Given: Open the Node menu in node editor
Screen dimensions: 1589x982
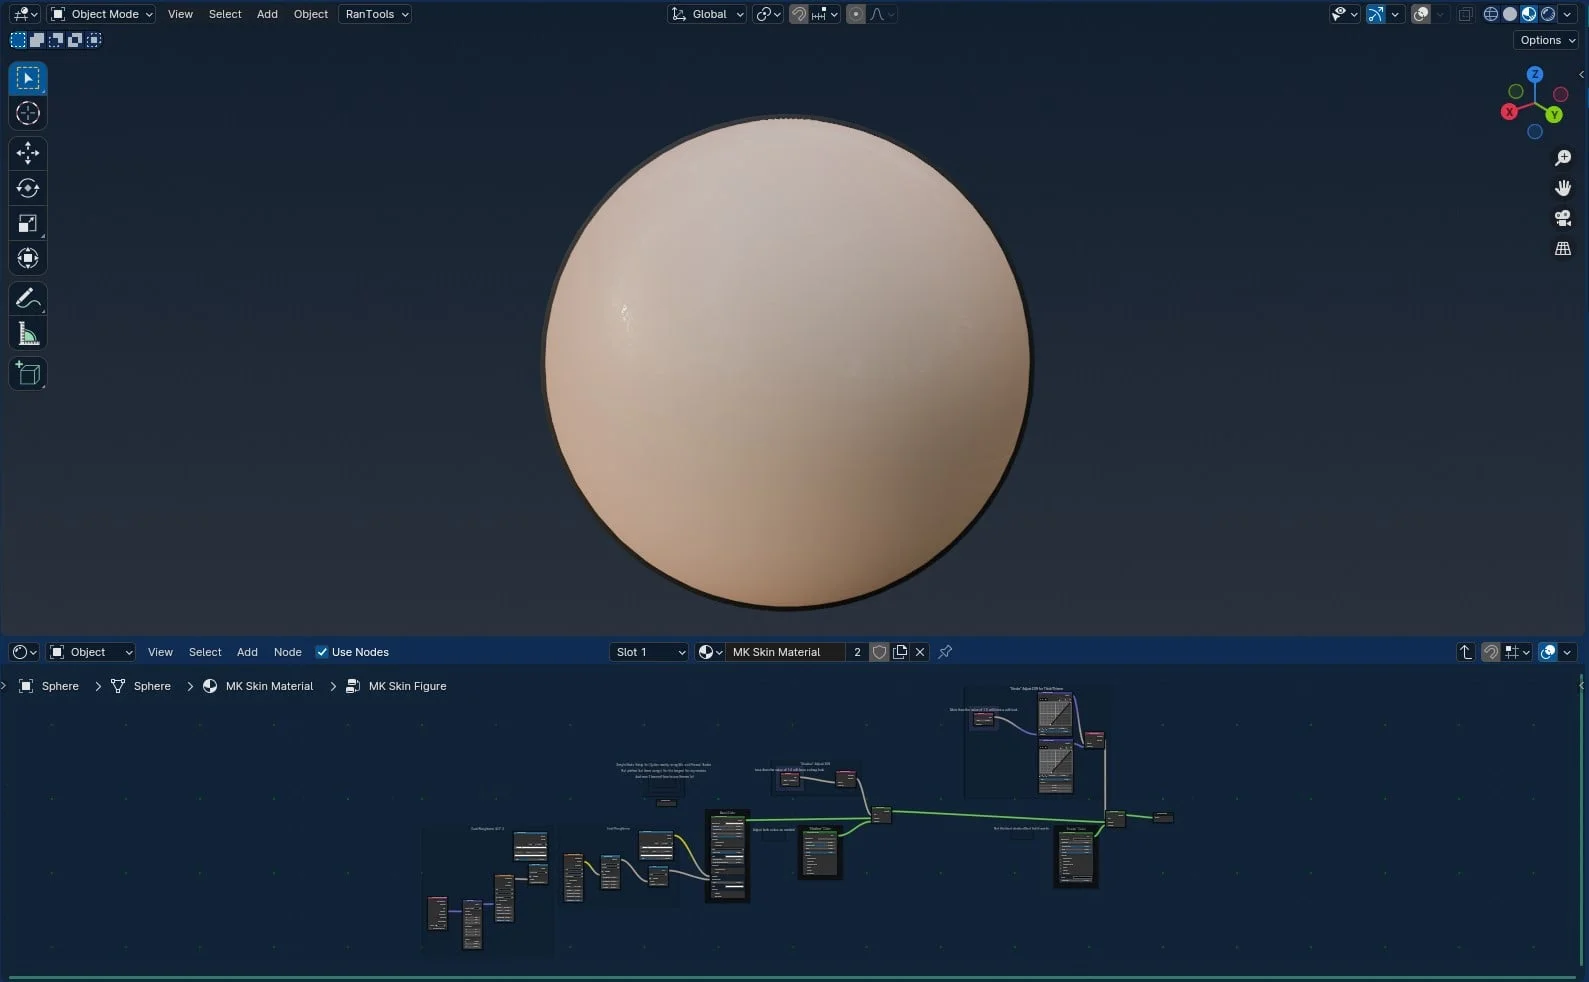Looking at the screenshot, I should pyautogui.click(x=287, y=652).
